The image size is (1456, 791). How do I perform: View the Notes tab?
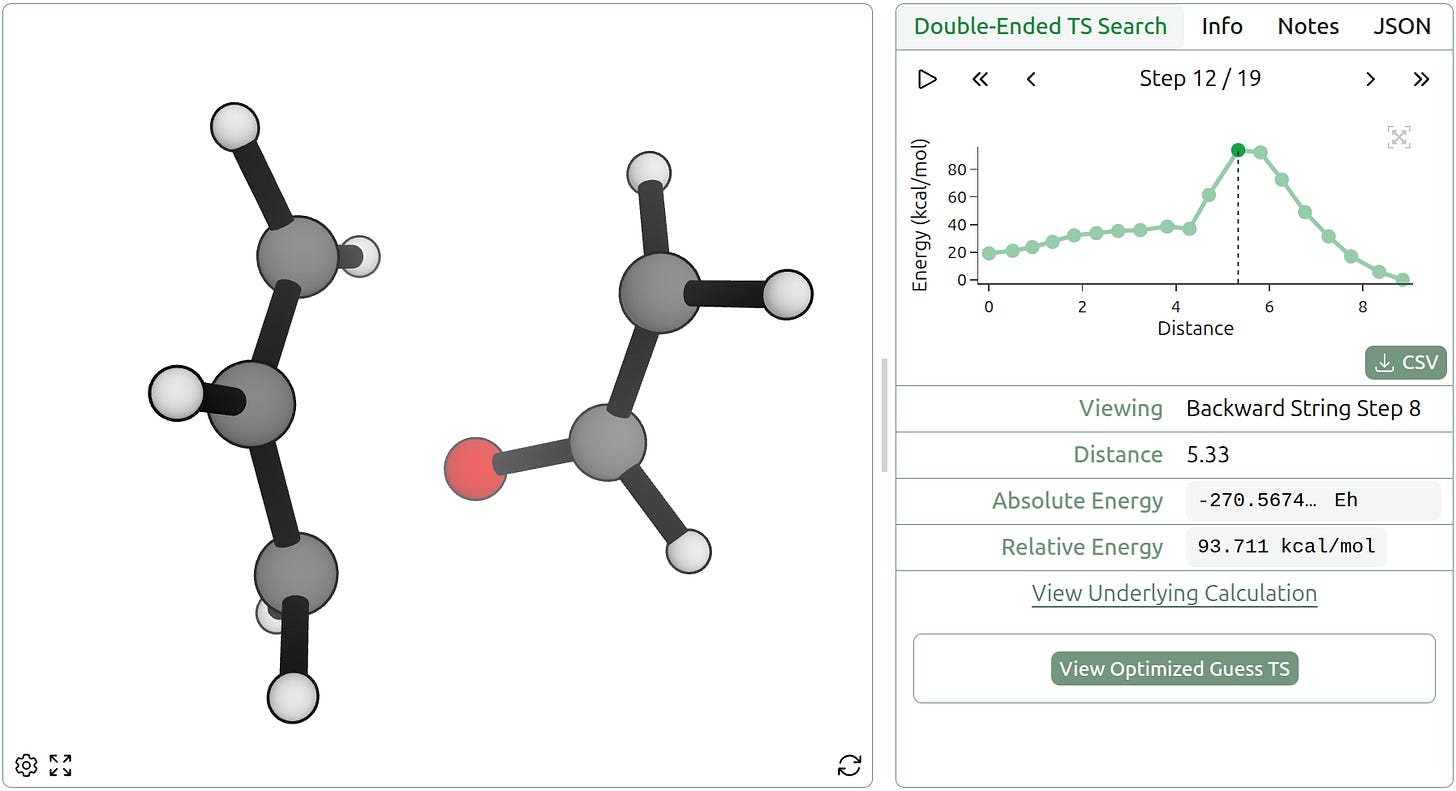click(1307, 26)
